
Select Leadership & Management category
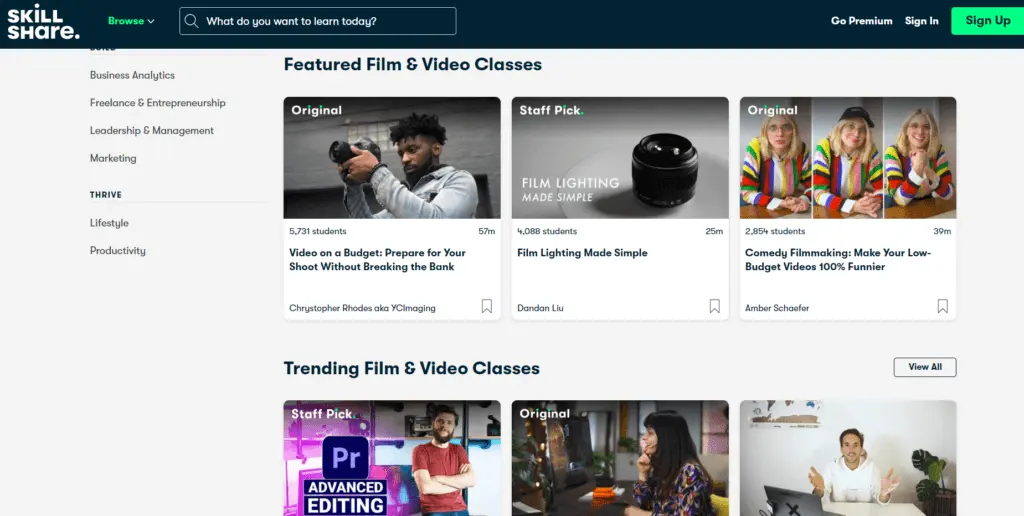click(x=152, y=131)
